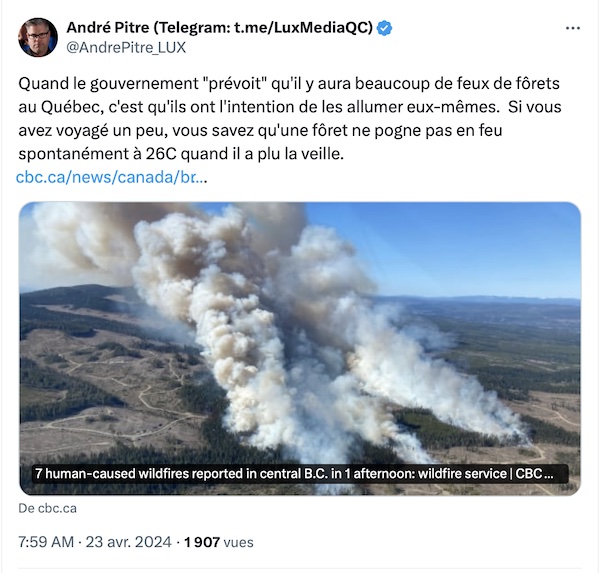Open André Pitre's profile avatar photo
The height and width of the screenshot is (573, 600).
(38, 37)
